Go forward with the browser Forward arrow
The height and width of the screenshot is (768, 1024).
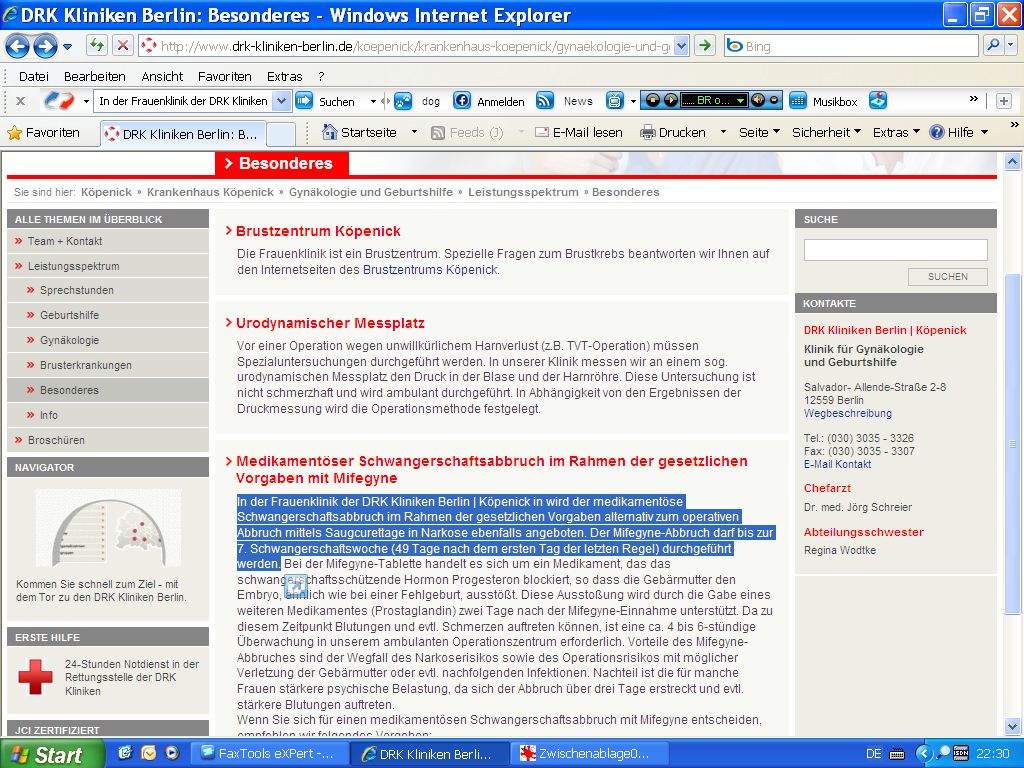(x=45, y=46)
